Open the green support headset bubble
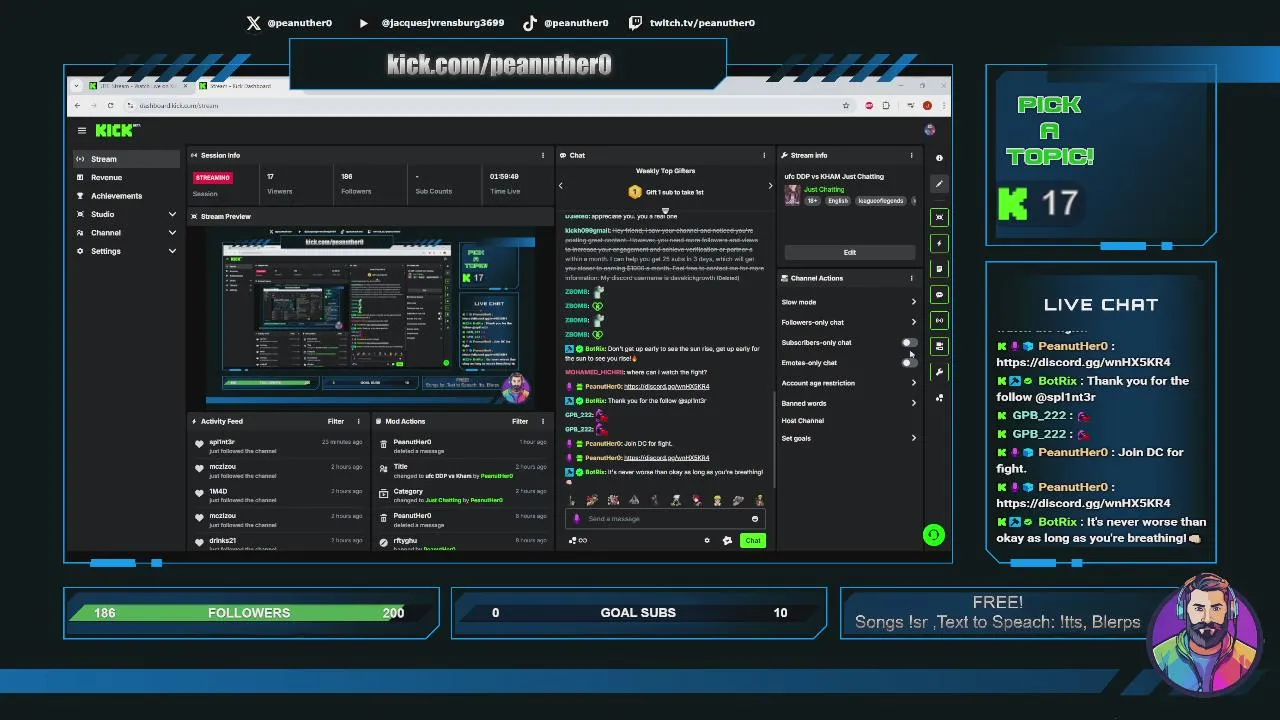Viewport: 1280px width, 720px height. tap(933, 535)
